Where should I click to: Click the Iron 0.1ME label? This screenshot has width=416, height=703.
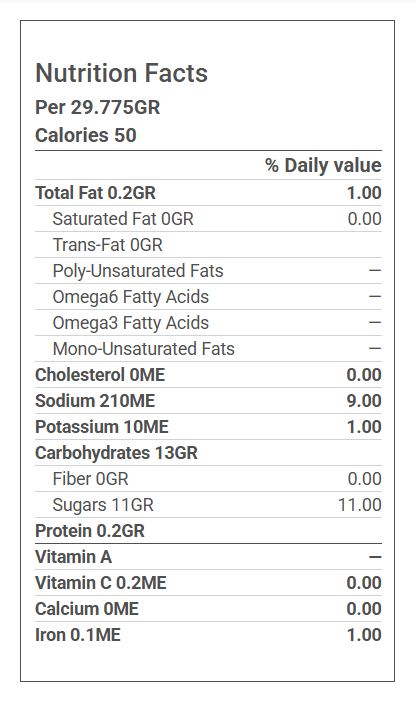(x=78, y=635)
